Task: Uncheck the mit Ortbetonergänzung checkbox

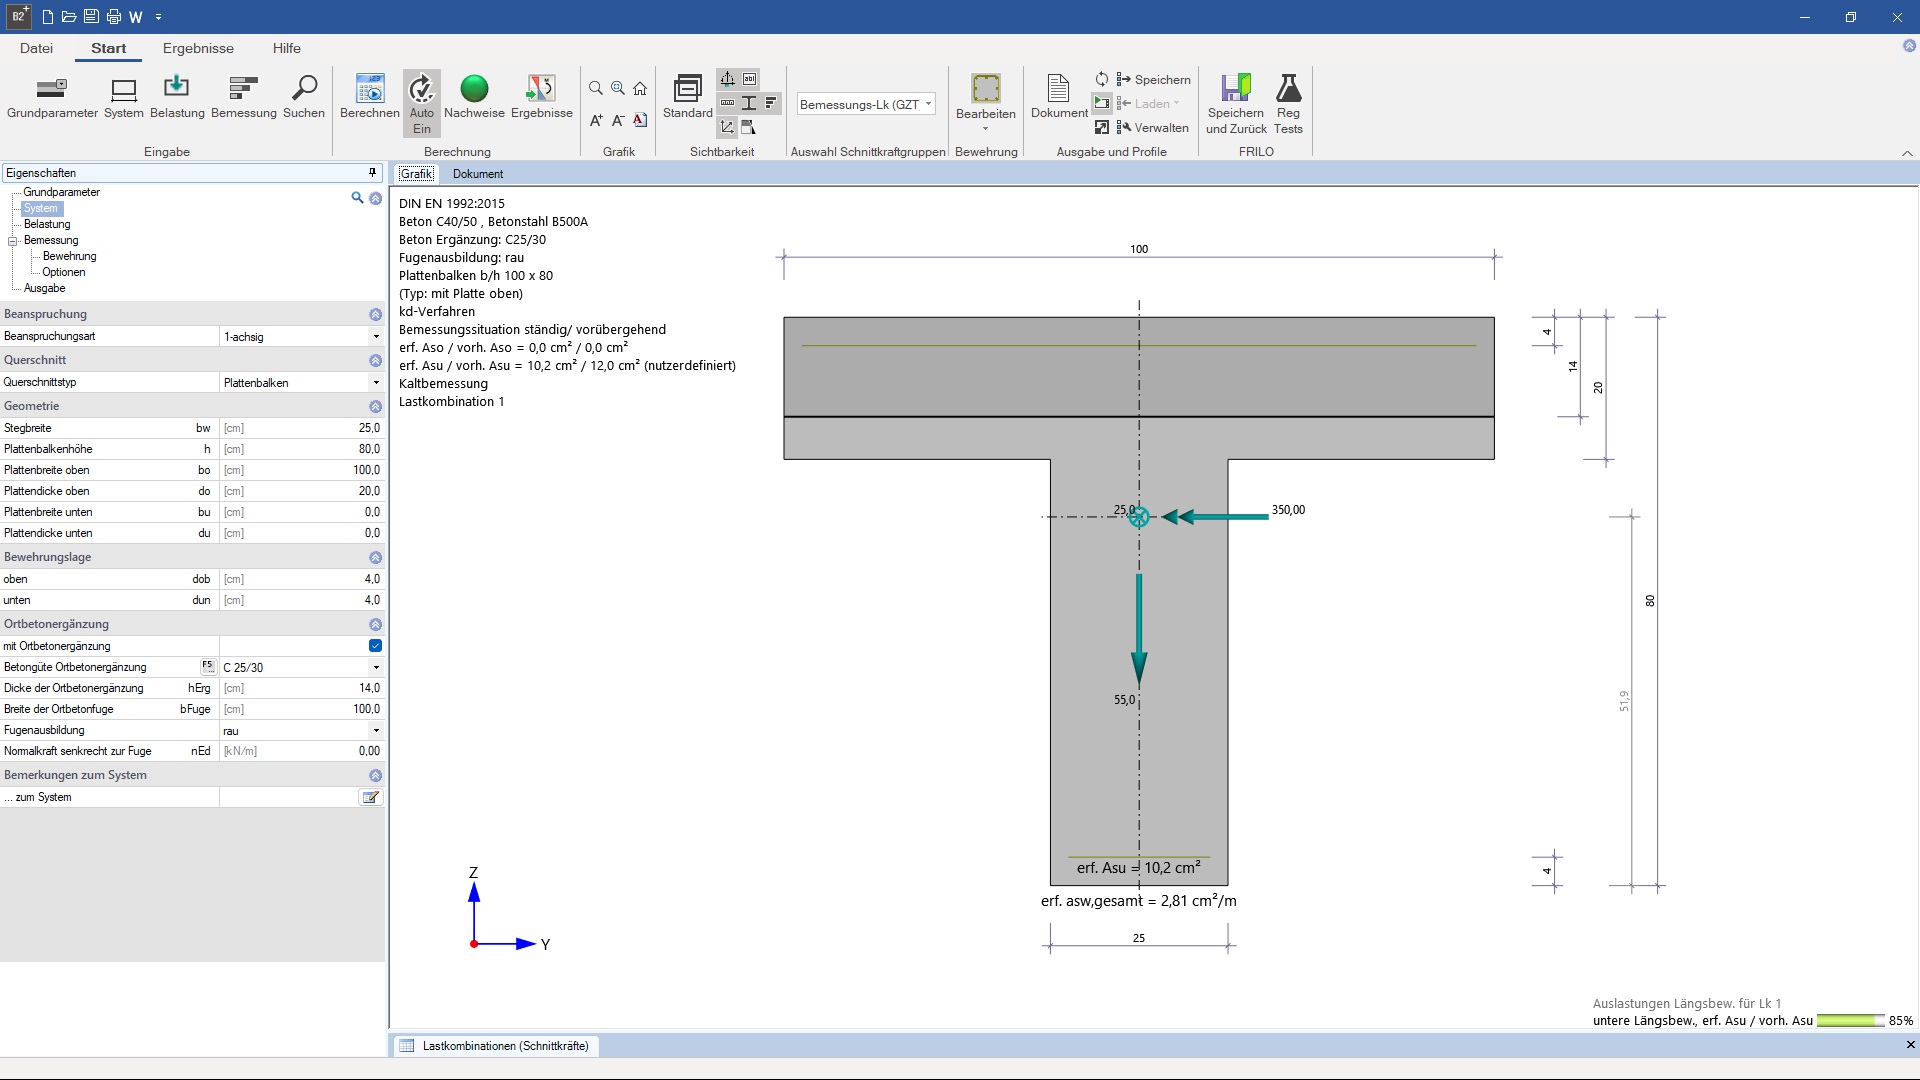Action: pyautogui.click(x=375, y=646)
